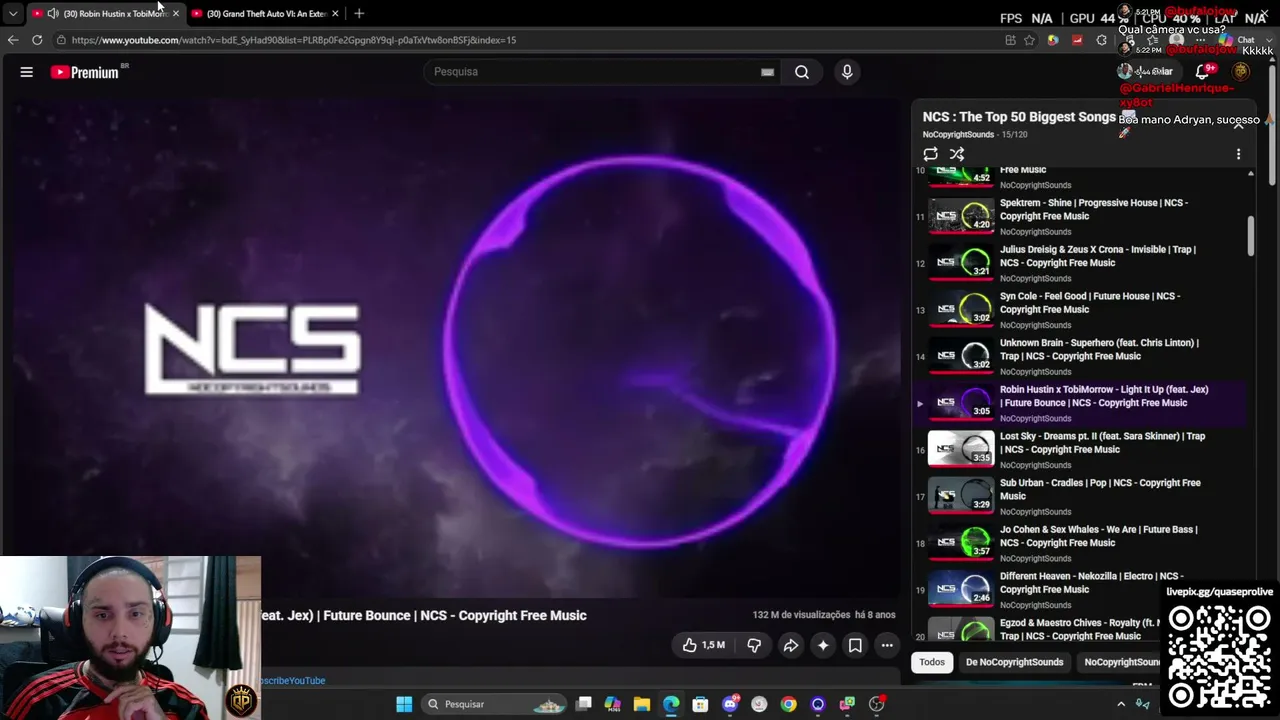1280x720 pixels.
Task: Open the YouTube account avatar menu
Action: pyautogui.click(x=1241, y=72)
